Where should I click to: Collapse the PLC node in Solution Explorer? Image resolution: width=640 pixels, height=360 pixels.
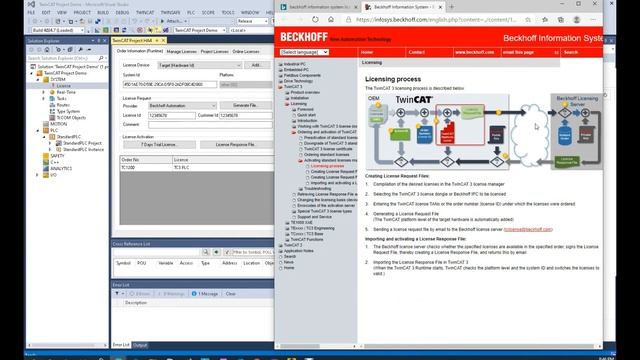click(x=38, y=131)
